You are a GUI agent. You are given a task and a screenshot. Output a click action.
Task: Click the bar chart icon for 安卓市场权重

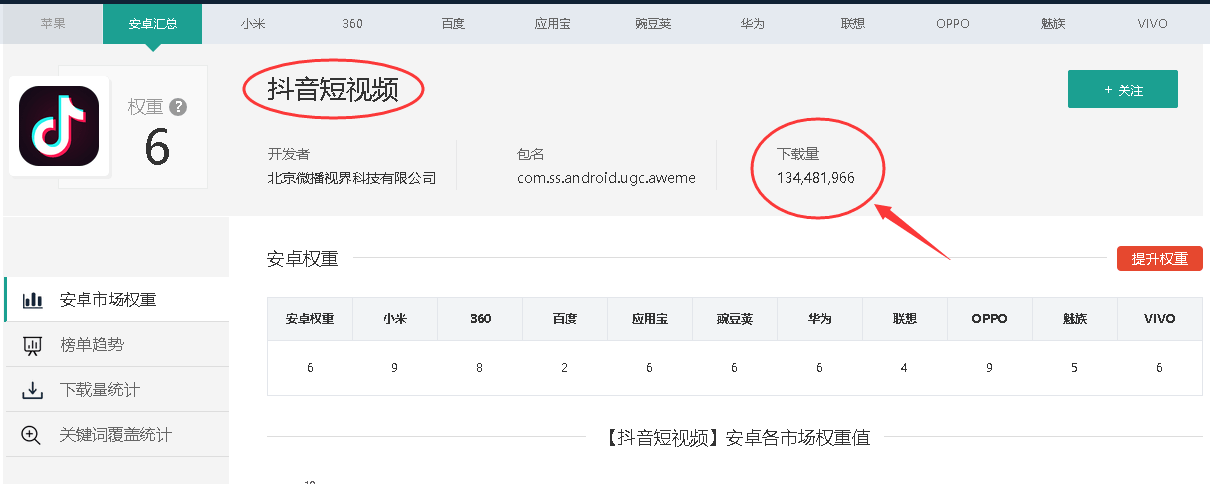(33, 300)
